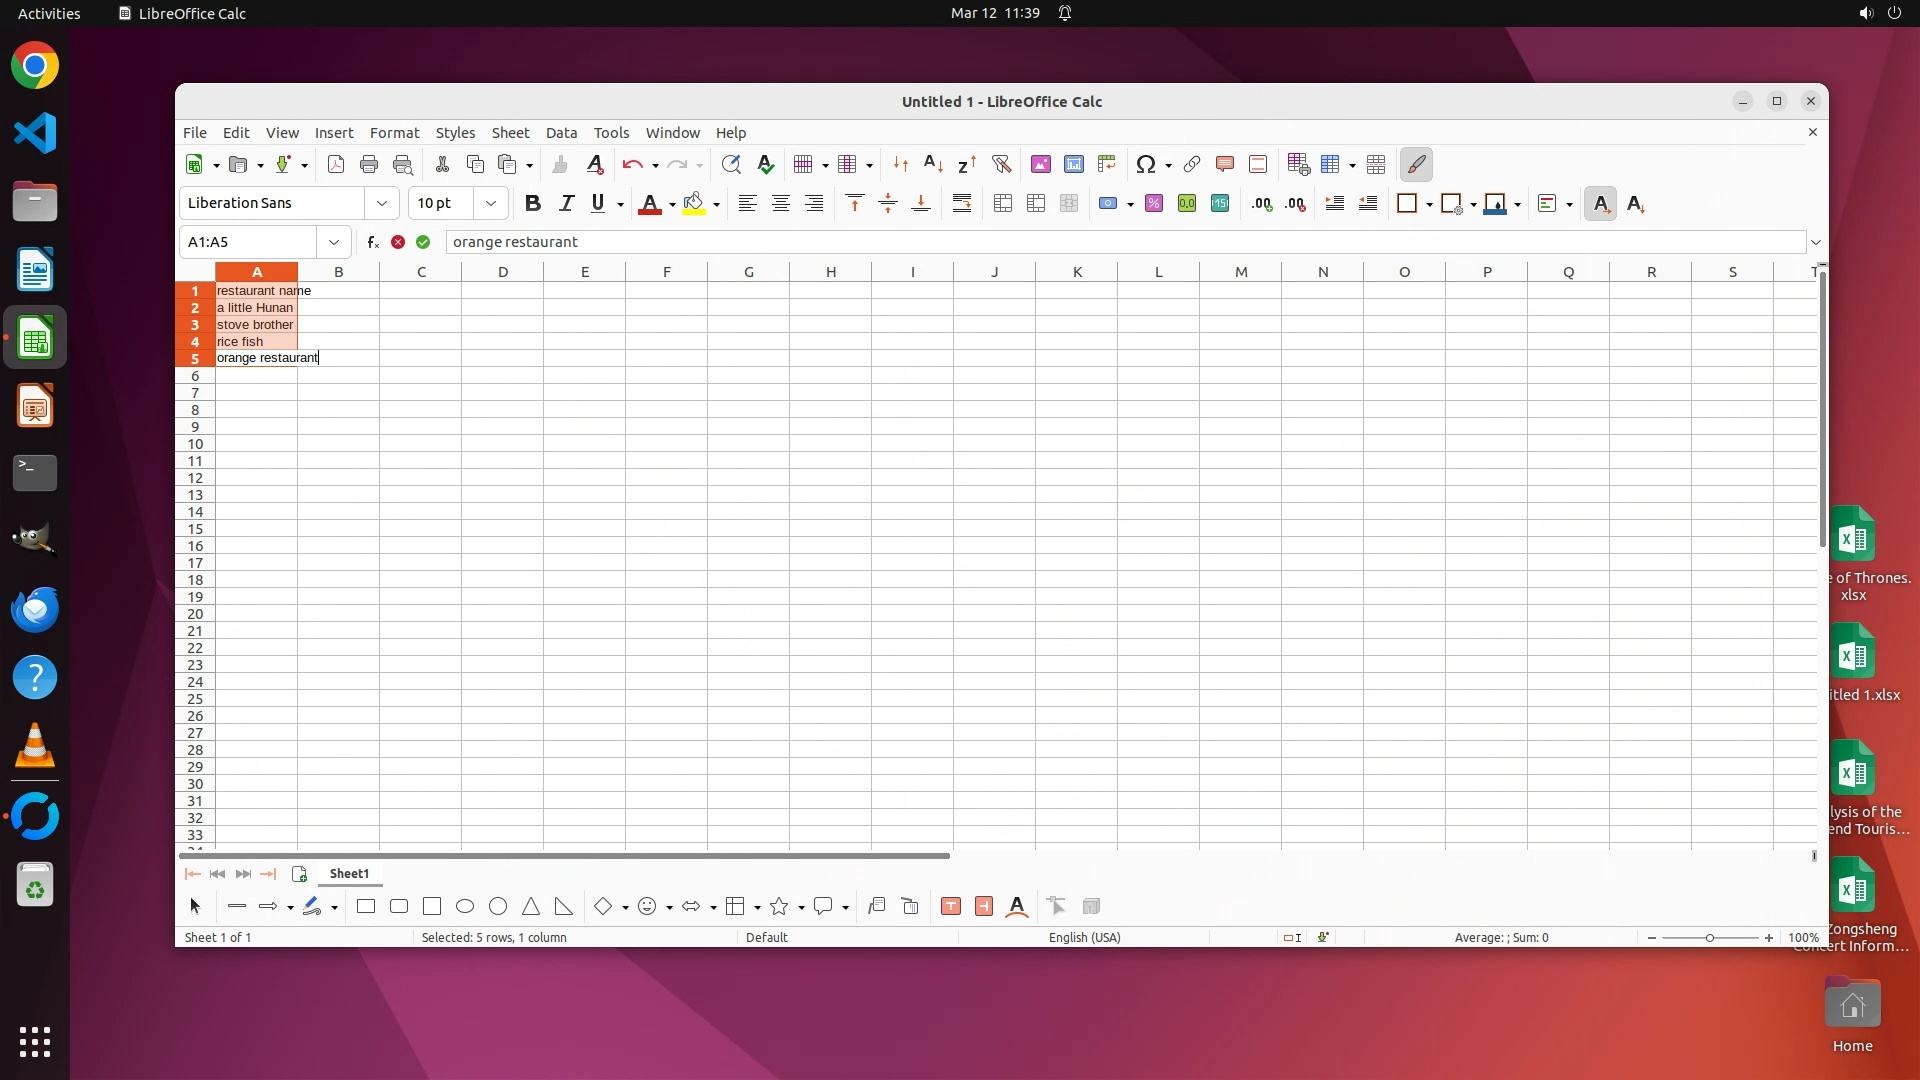Screen dimensions: 1920x1080
Task: Click the Sort Ascending icon
Action: point(933,165)
